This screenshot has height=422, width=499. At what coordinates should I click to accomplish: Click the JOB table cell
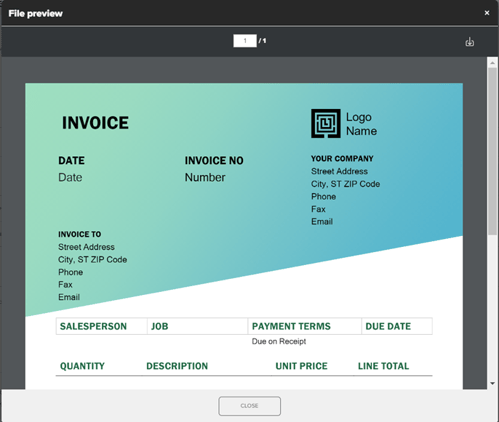198,326
